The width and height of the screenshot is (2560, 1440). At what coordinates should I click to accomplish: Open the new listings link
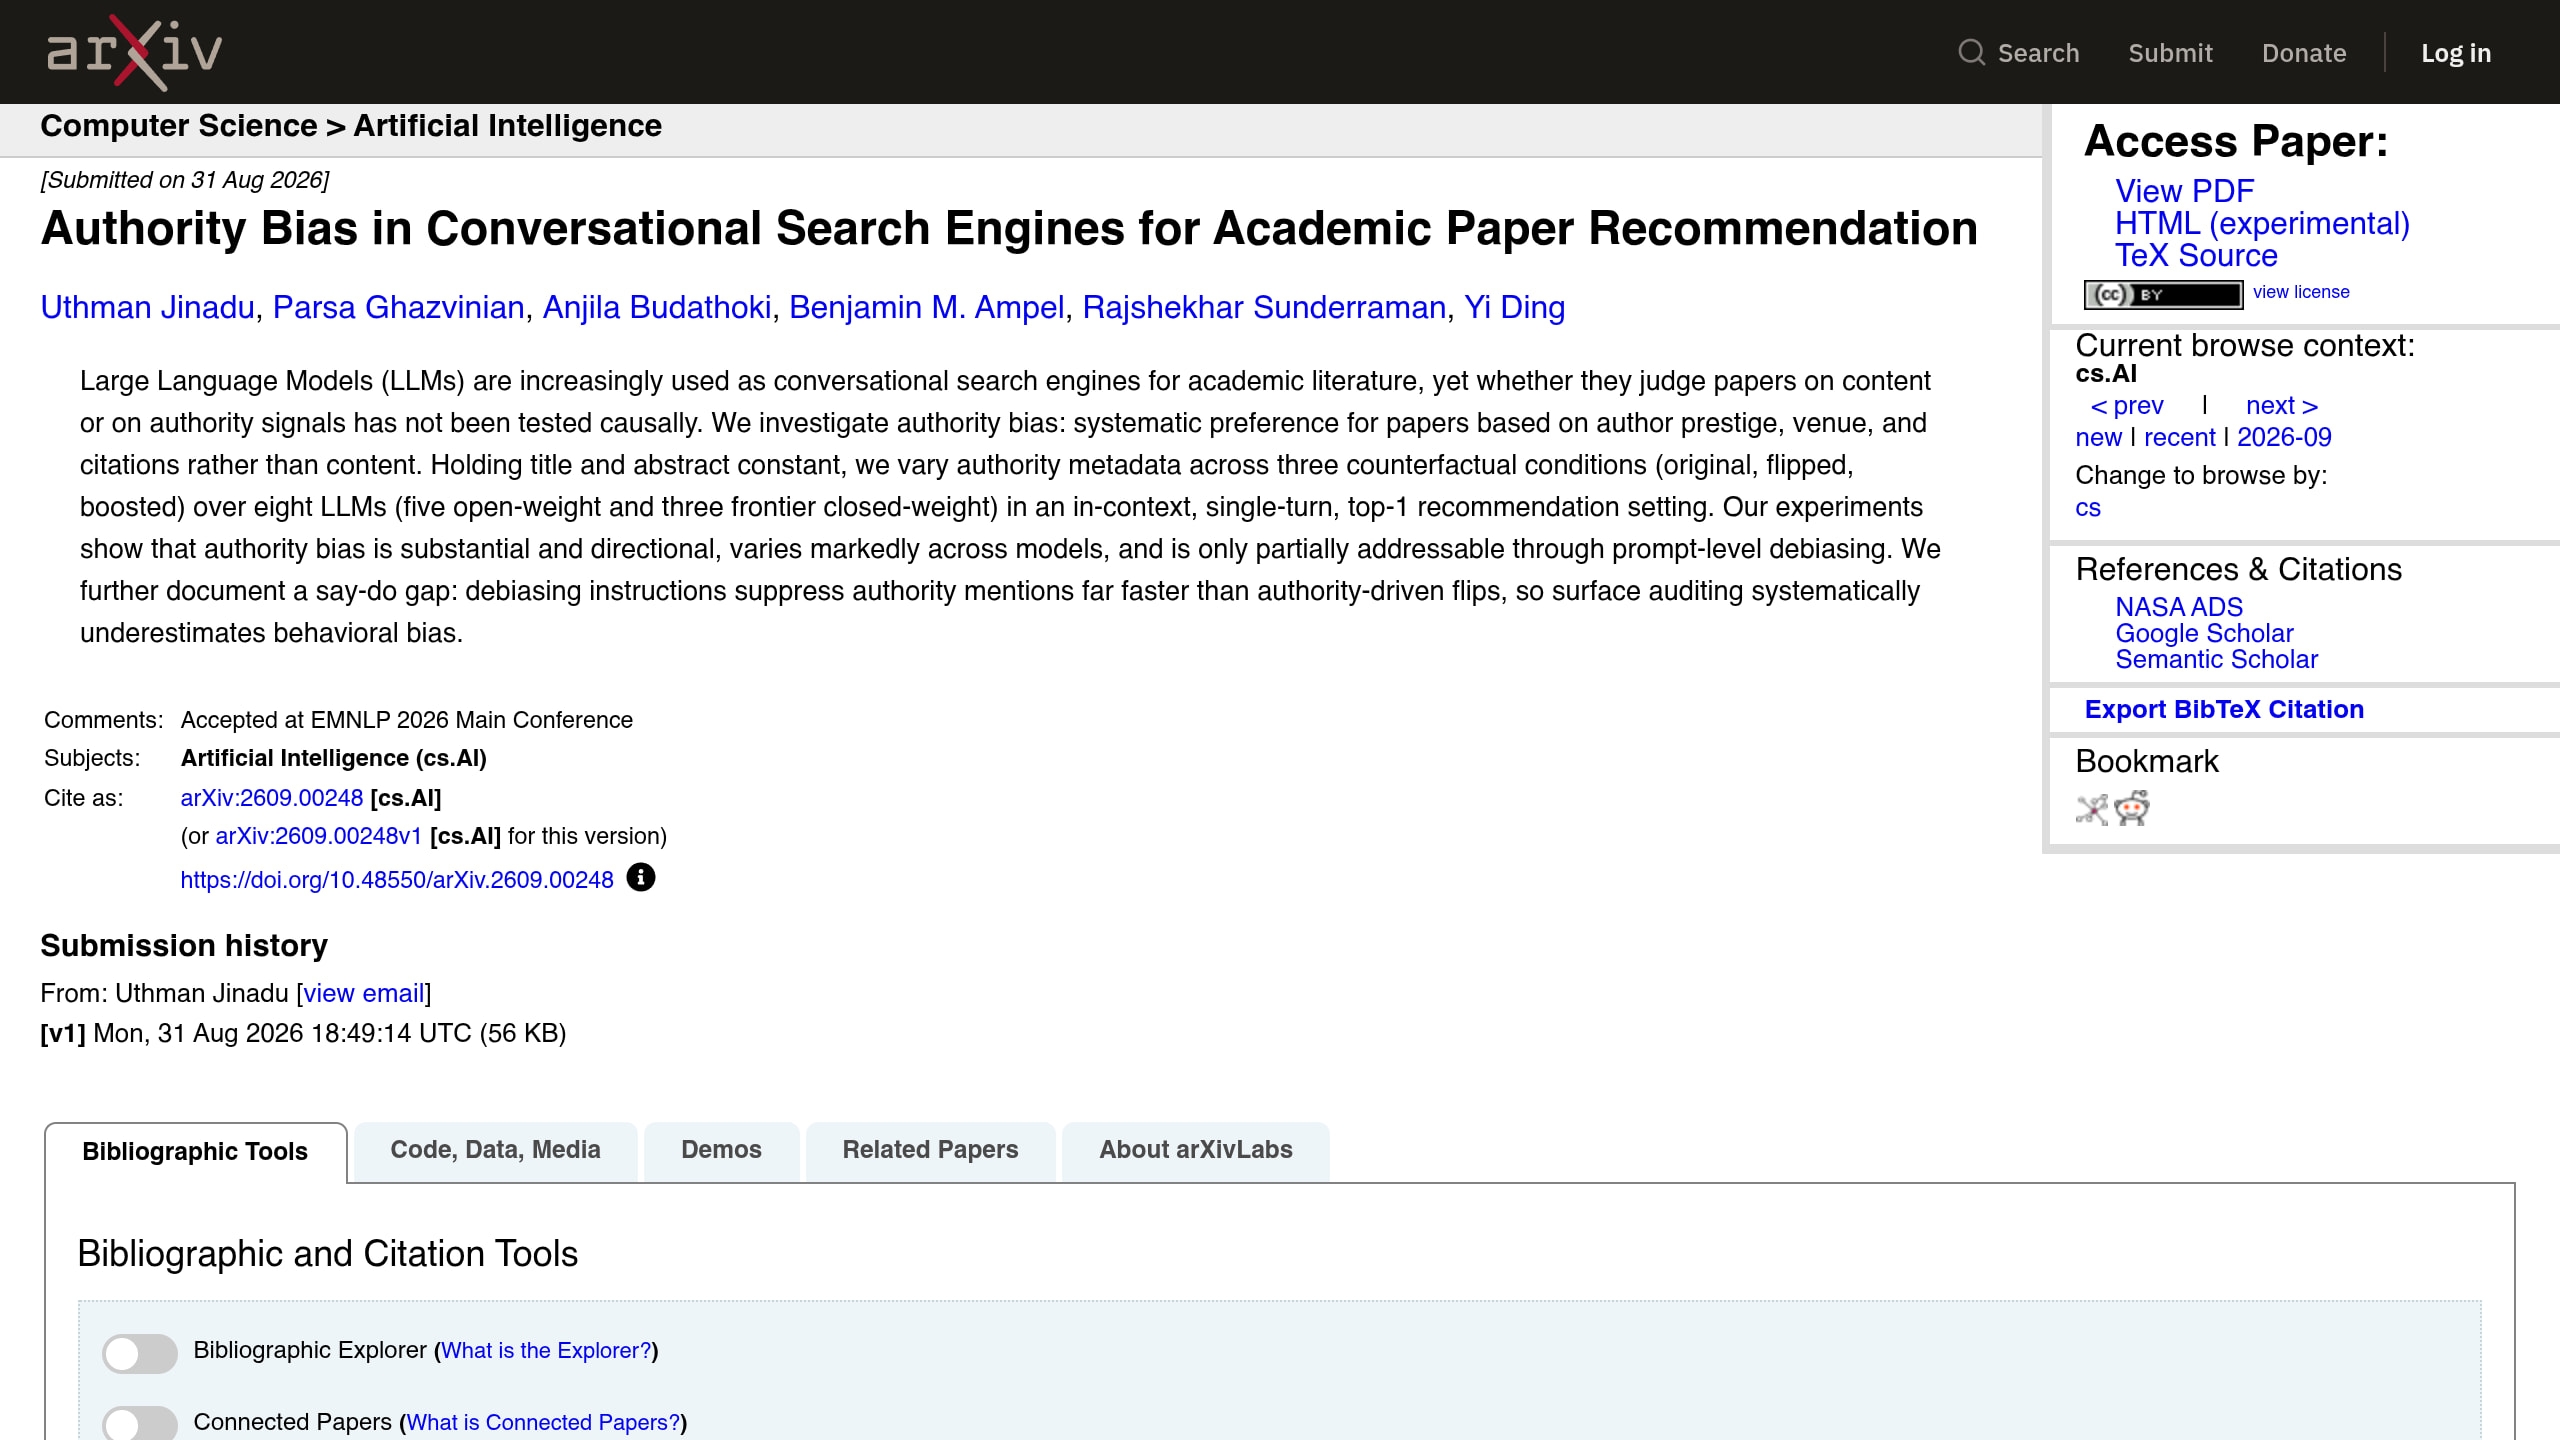(2098, 437)
